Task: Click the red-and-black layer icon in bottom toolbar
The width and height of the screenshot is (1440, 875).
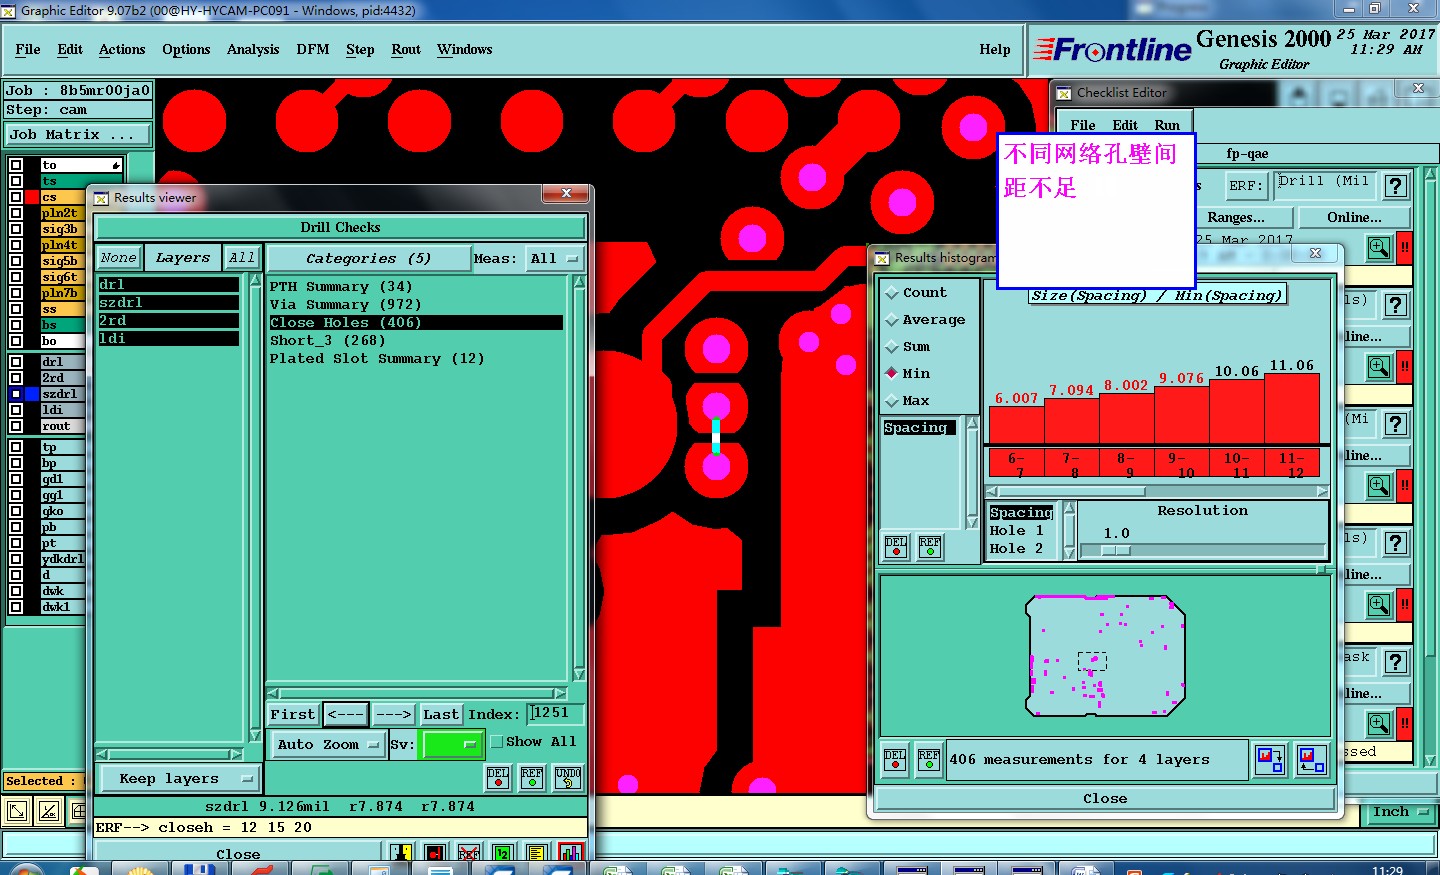Action: point(435,853)
